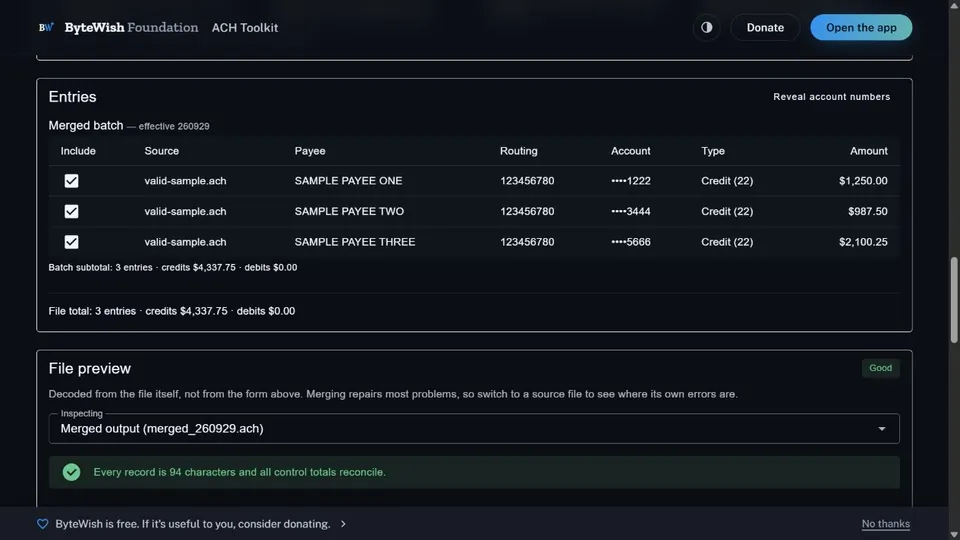Click the heart icon in donation banner
Screen dimensions: 960x540
[42, 524]
